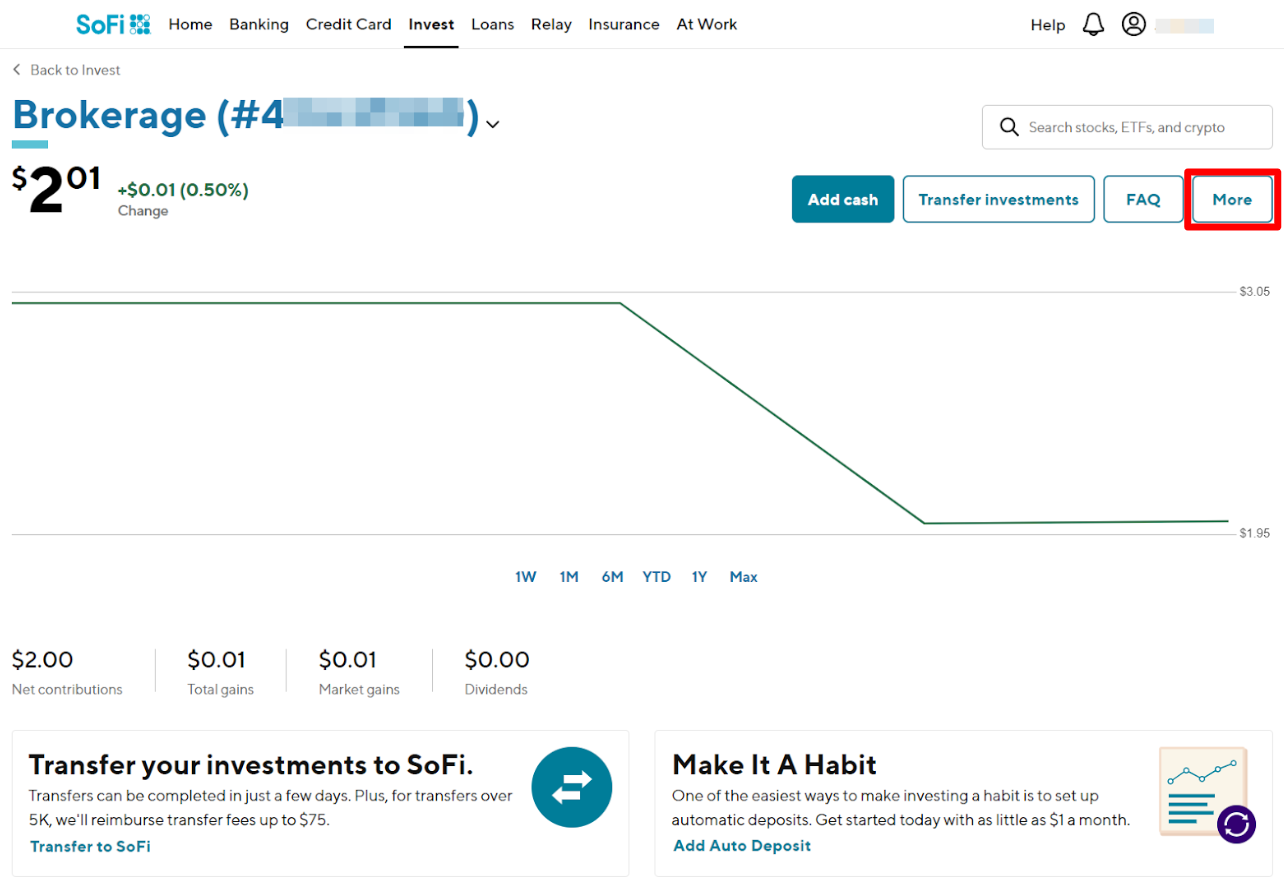Select the YTD chart range
This screenshot has width=1284, height=891.
pyautogui.click(x=657, y=577)
